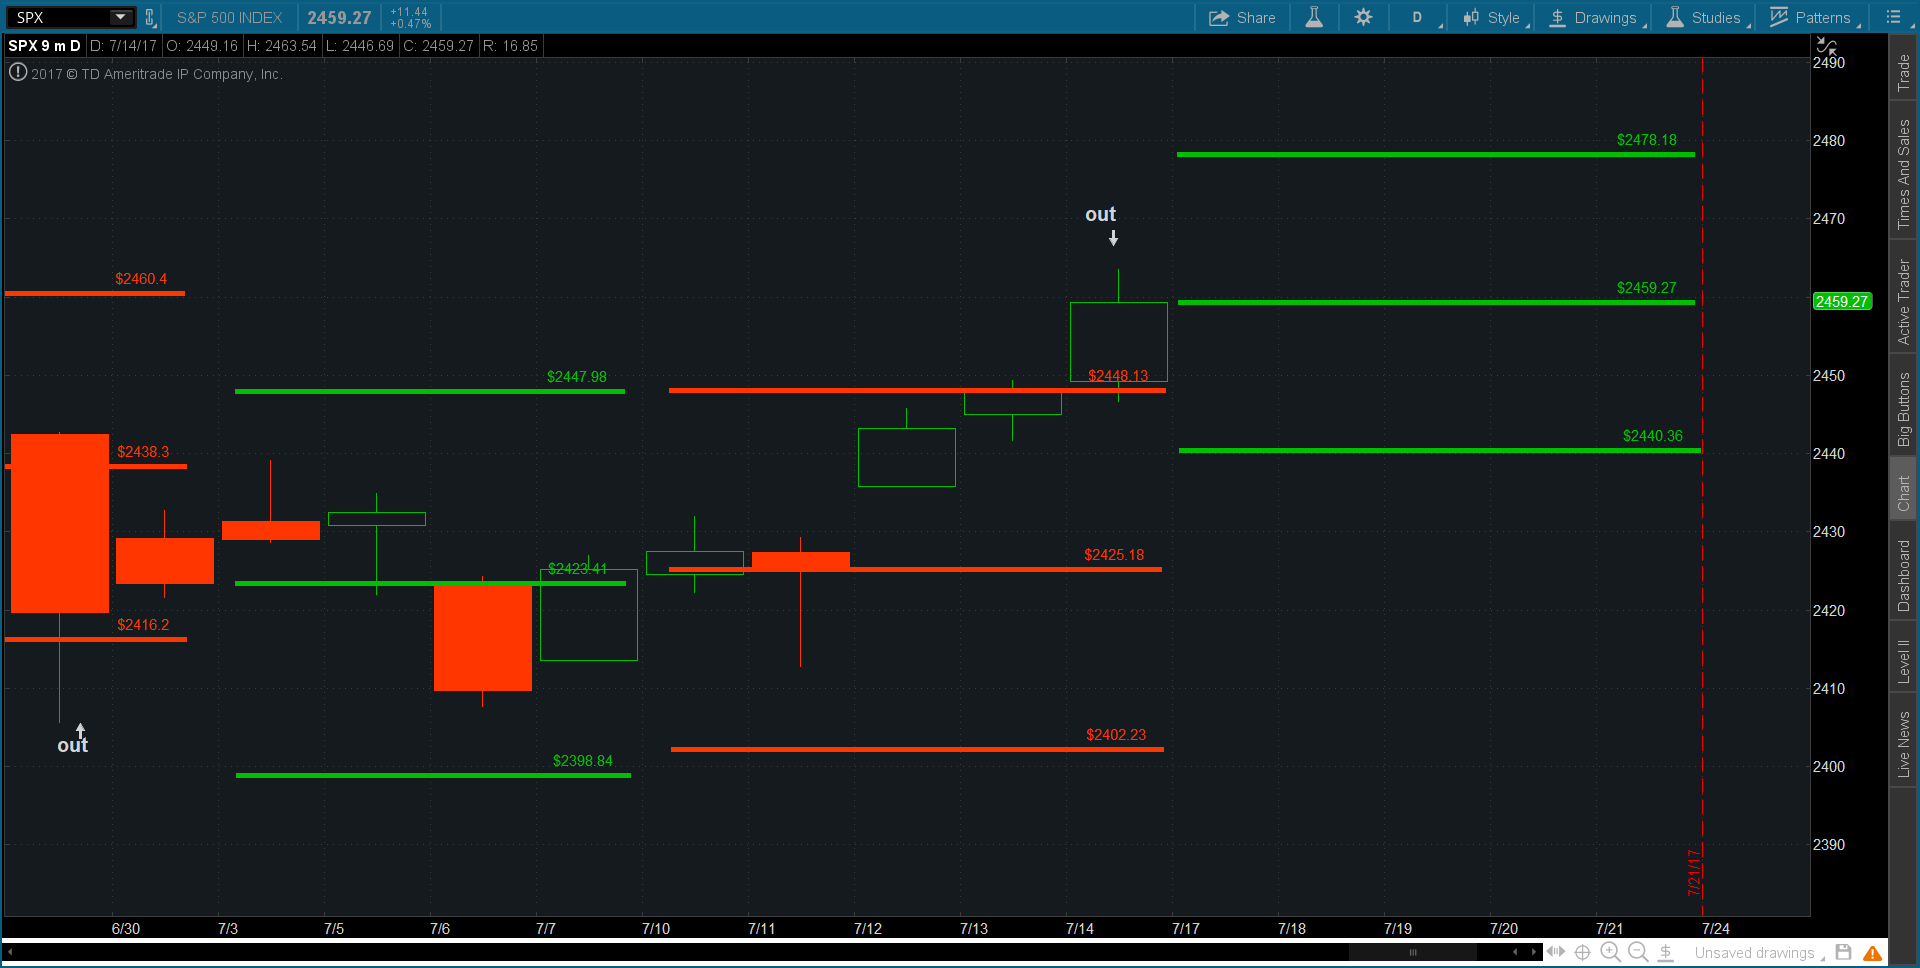Open chart settings gear icon
The image size is (1920, 968).
click(1363, 17)
